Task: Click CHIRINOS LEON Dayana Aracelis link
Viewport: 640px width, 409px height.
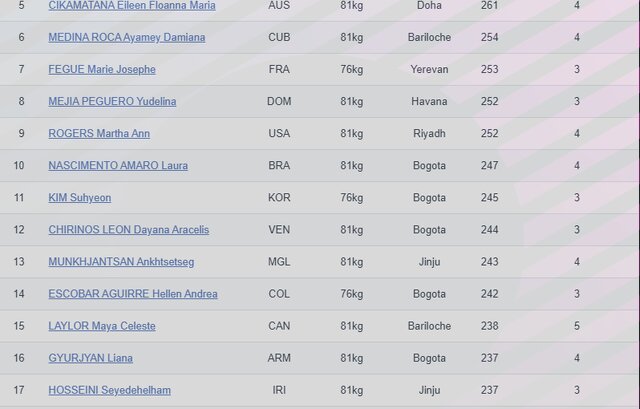Action: click(129, 230)
